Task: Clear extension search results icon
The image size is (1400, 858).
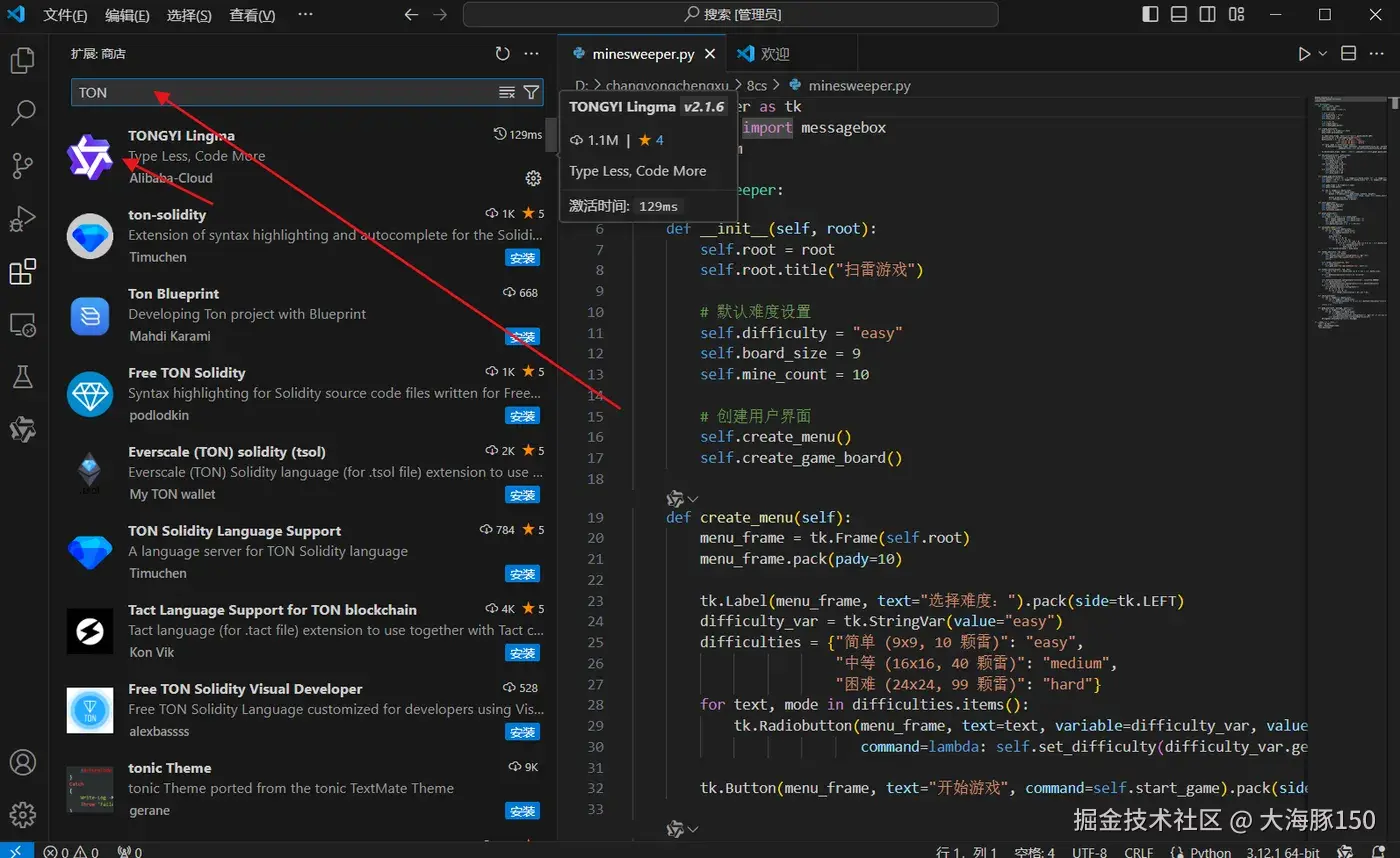Action: coord(507,92)
